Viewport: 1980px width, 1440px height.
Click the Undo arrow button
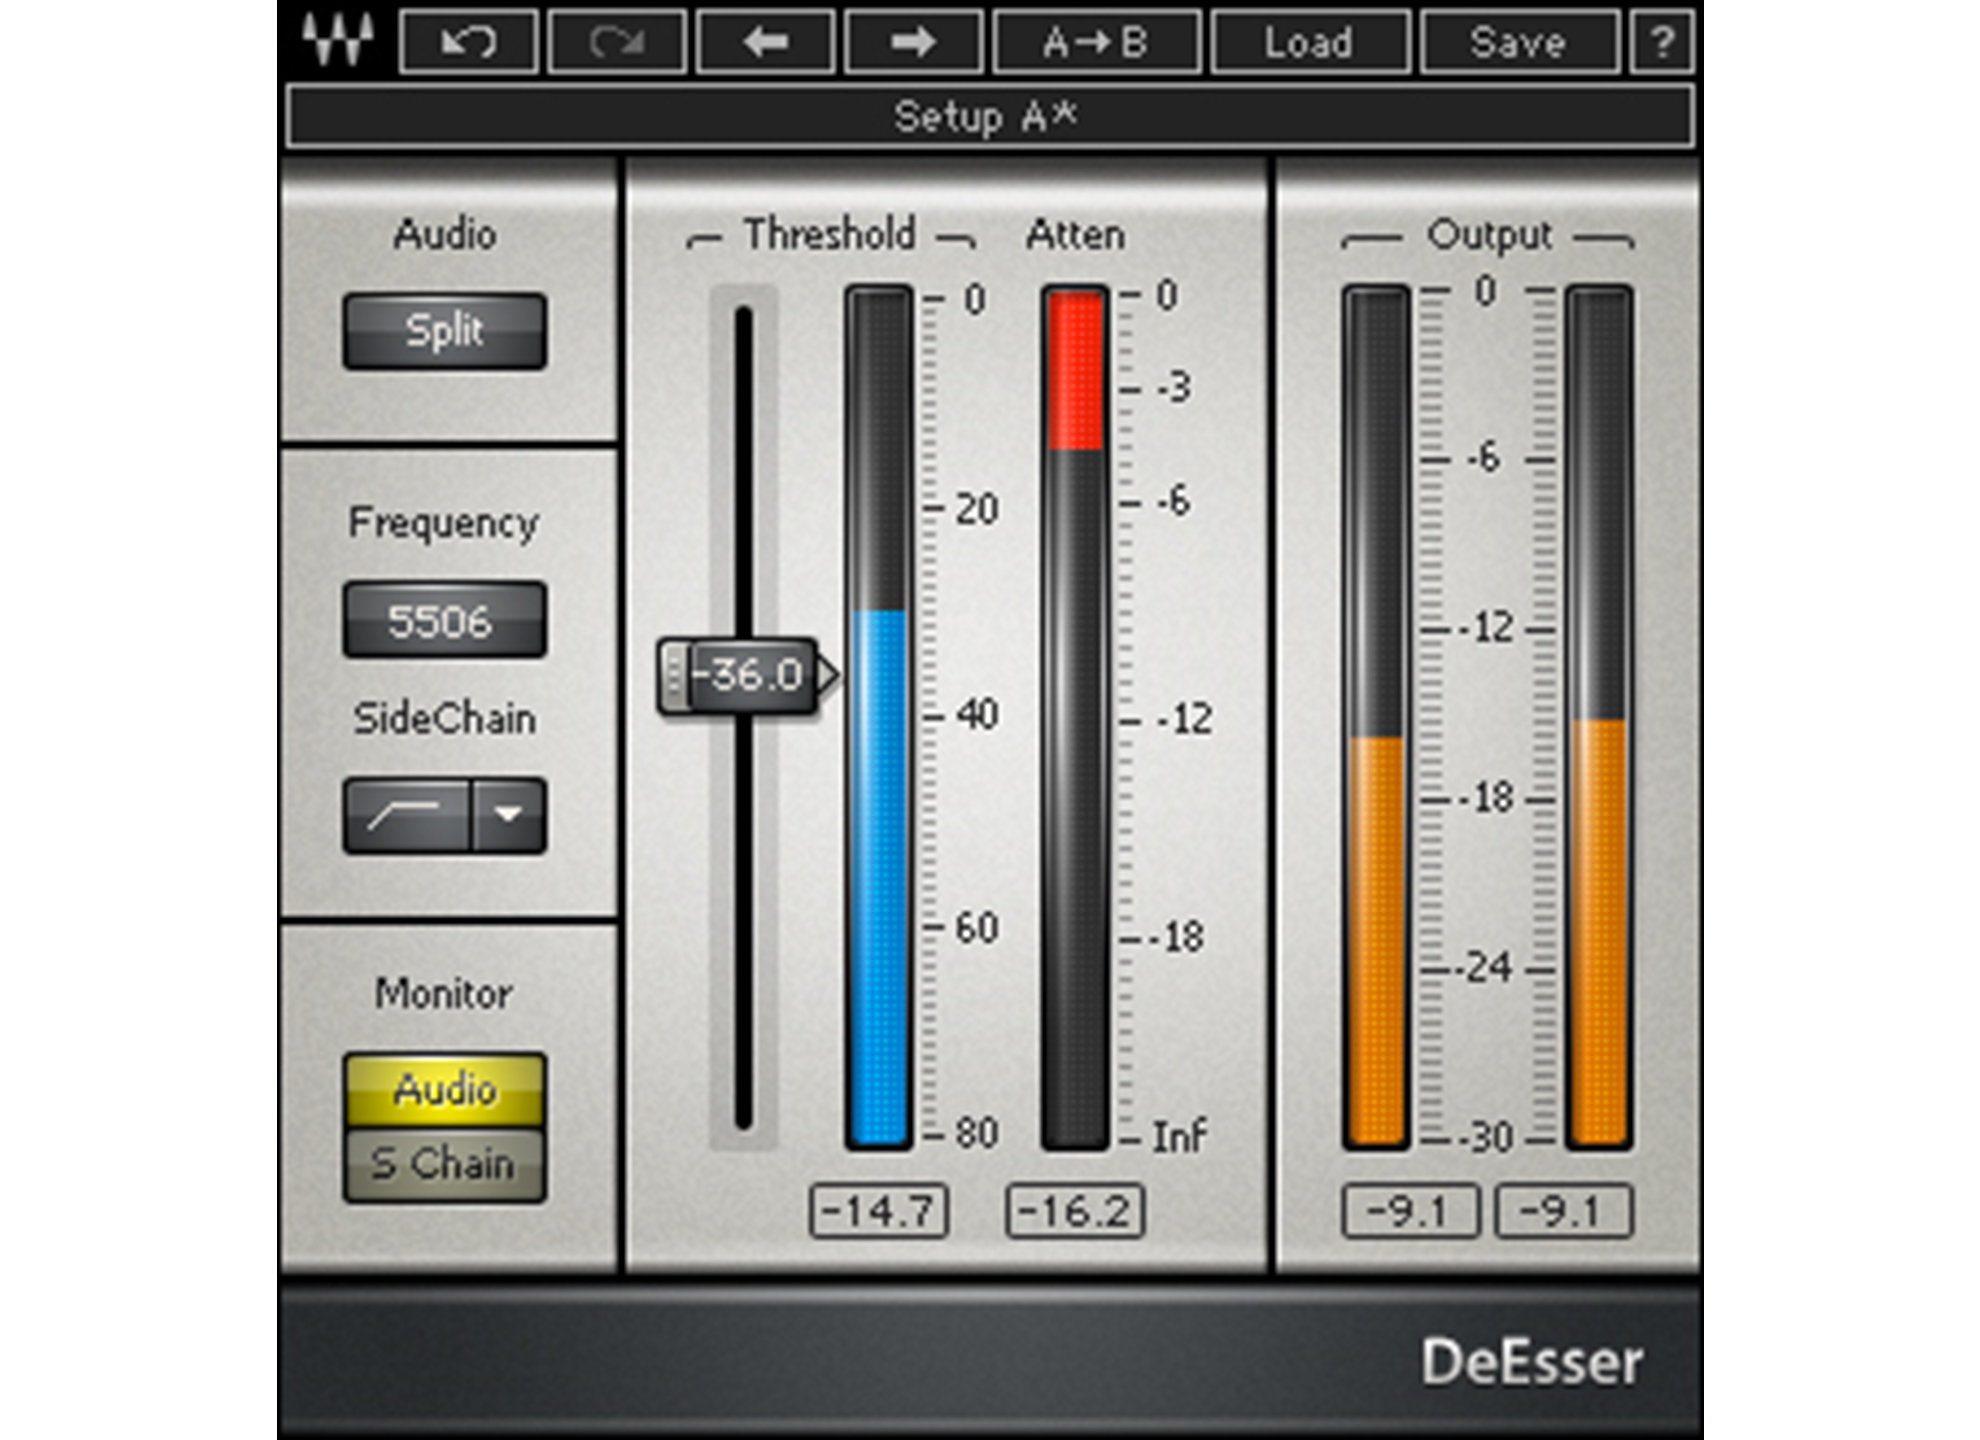[468, 42]
